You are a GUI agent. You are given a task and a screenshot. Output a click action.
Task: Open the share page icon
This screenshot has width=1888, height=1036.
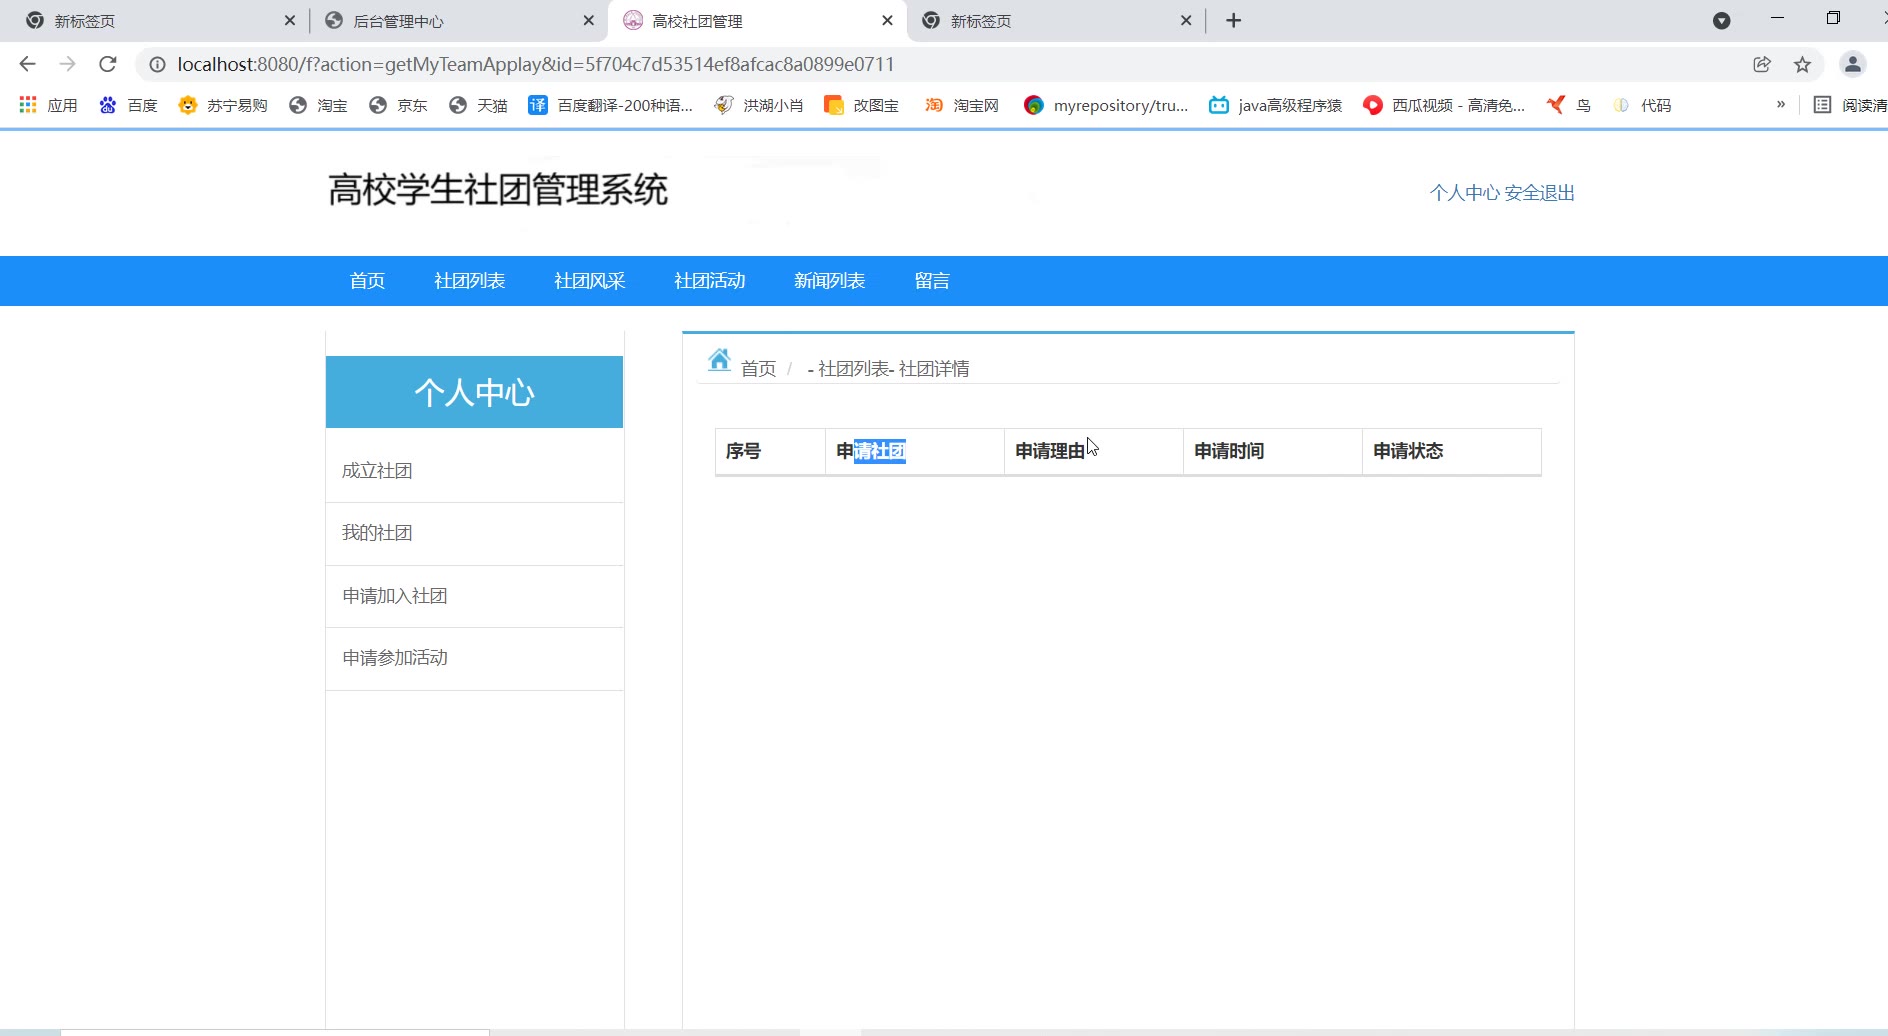tap(1762, 64)
